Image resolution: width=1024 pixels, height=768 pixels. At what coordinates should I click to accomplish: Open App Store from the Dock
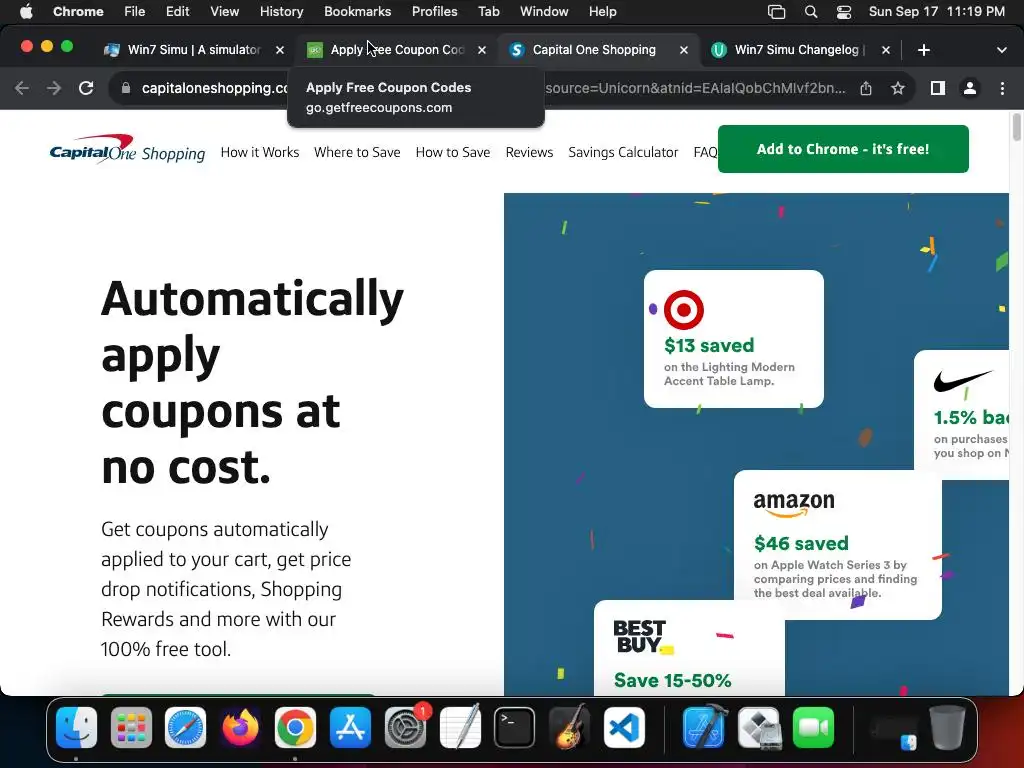point(351,728)
